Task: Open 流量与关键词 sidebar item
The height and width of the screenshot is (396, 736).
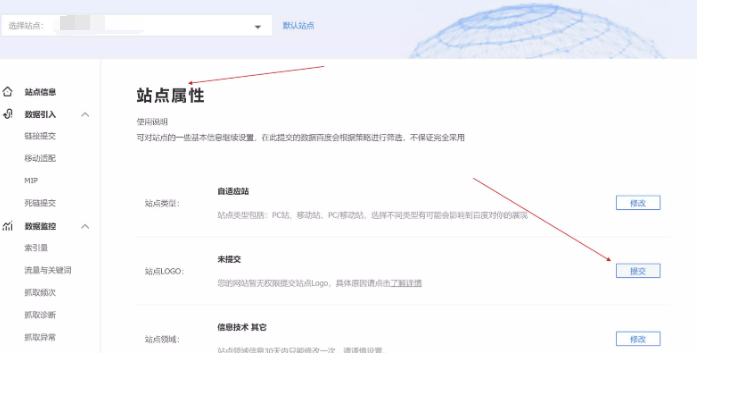Action: tap(48, 270)
